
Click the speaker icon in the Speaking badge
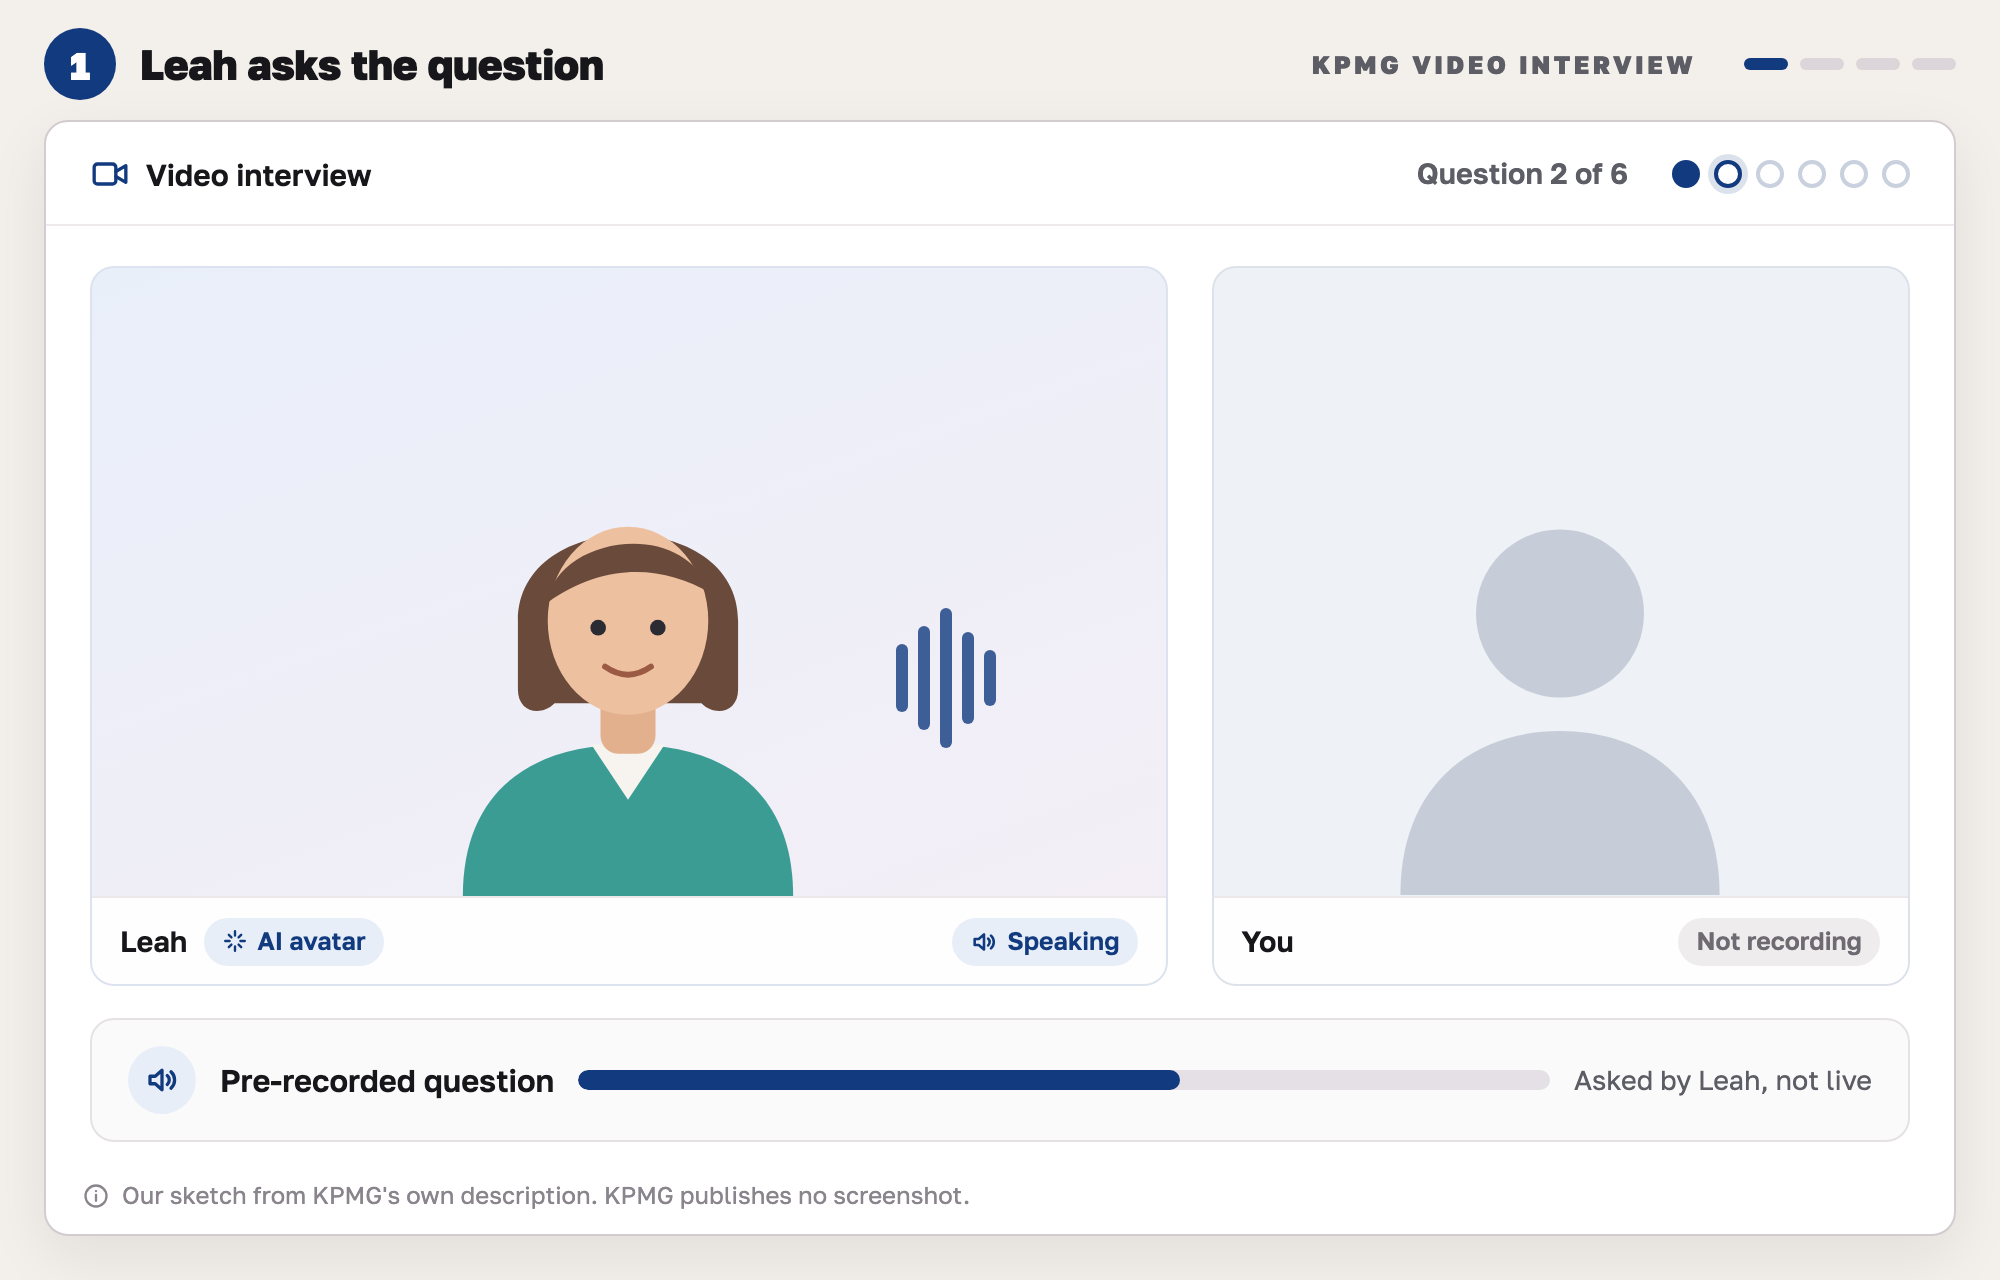click(984, 942)
